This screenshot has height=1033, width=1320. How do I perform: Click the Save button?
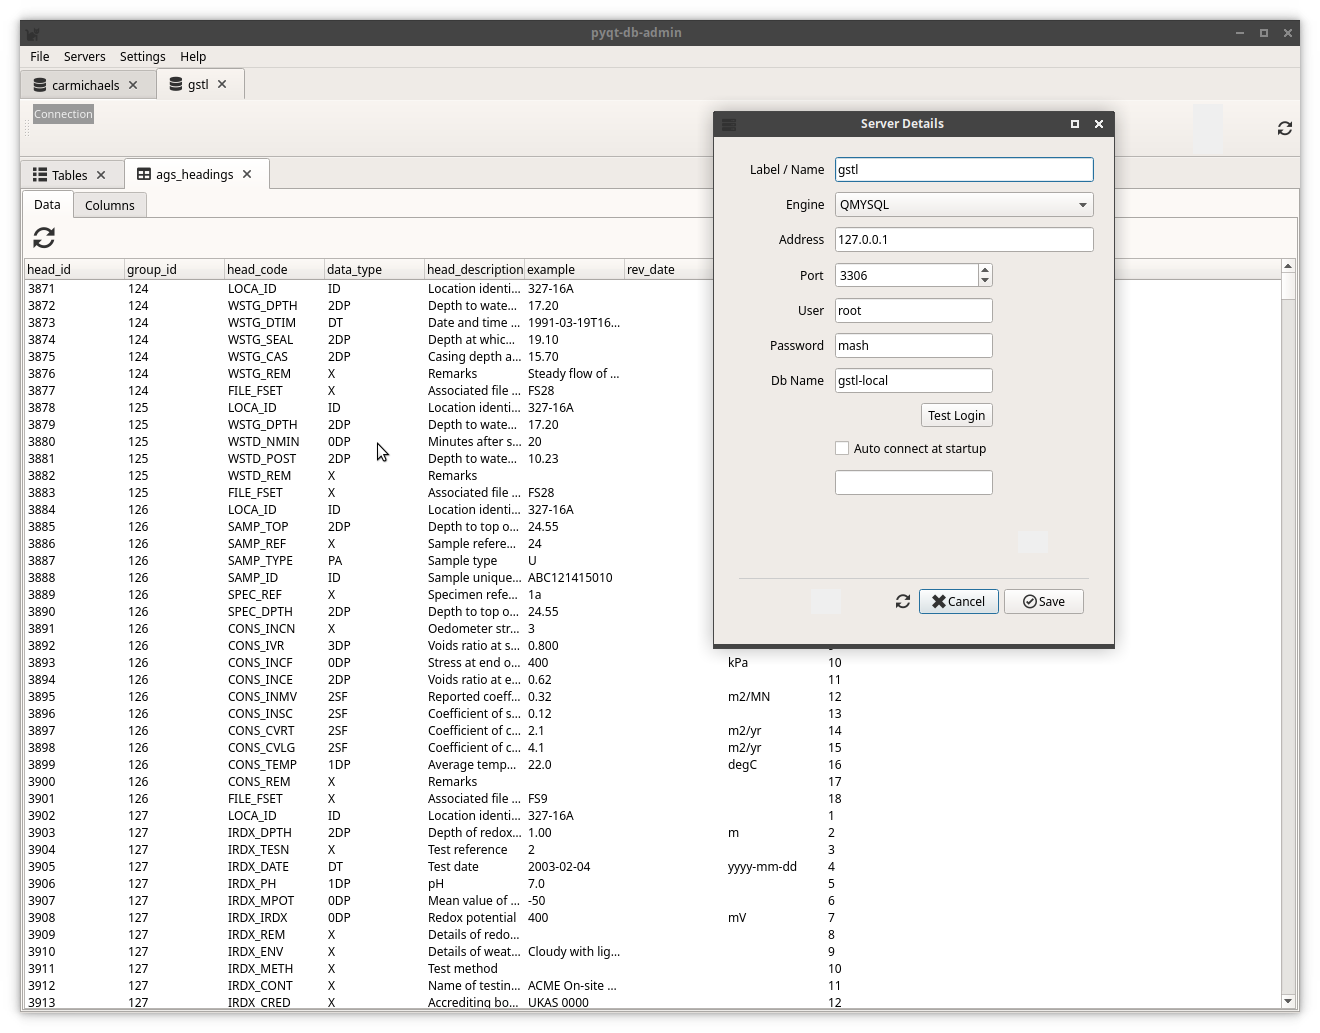tap(1044, 601)
